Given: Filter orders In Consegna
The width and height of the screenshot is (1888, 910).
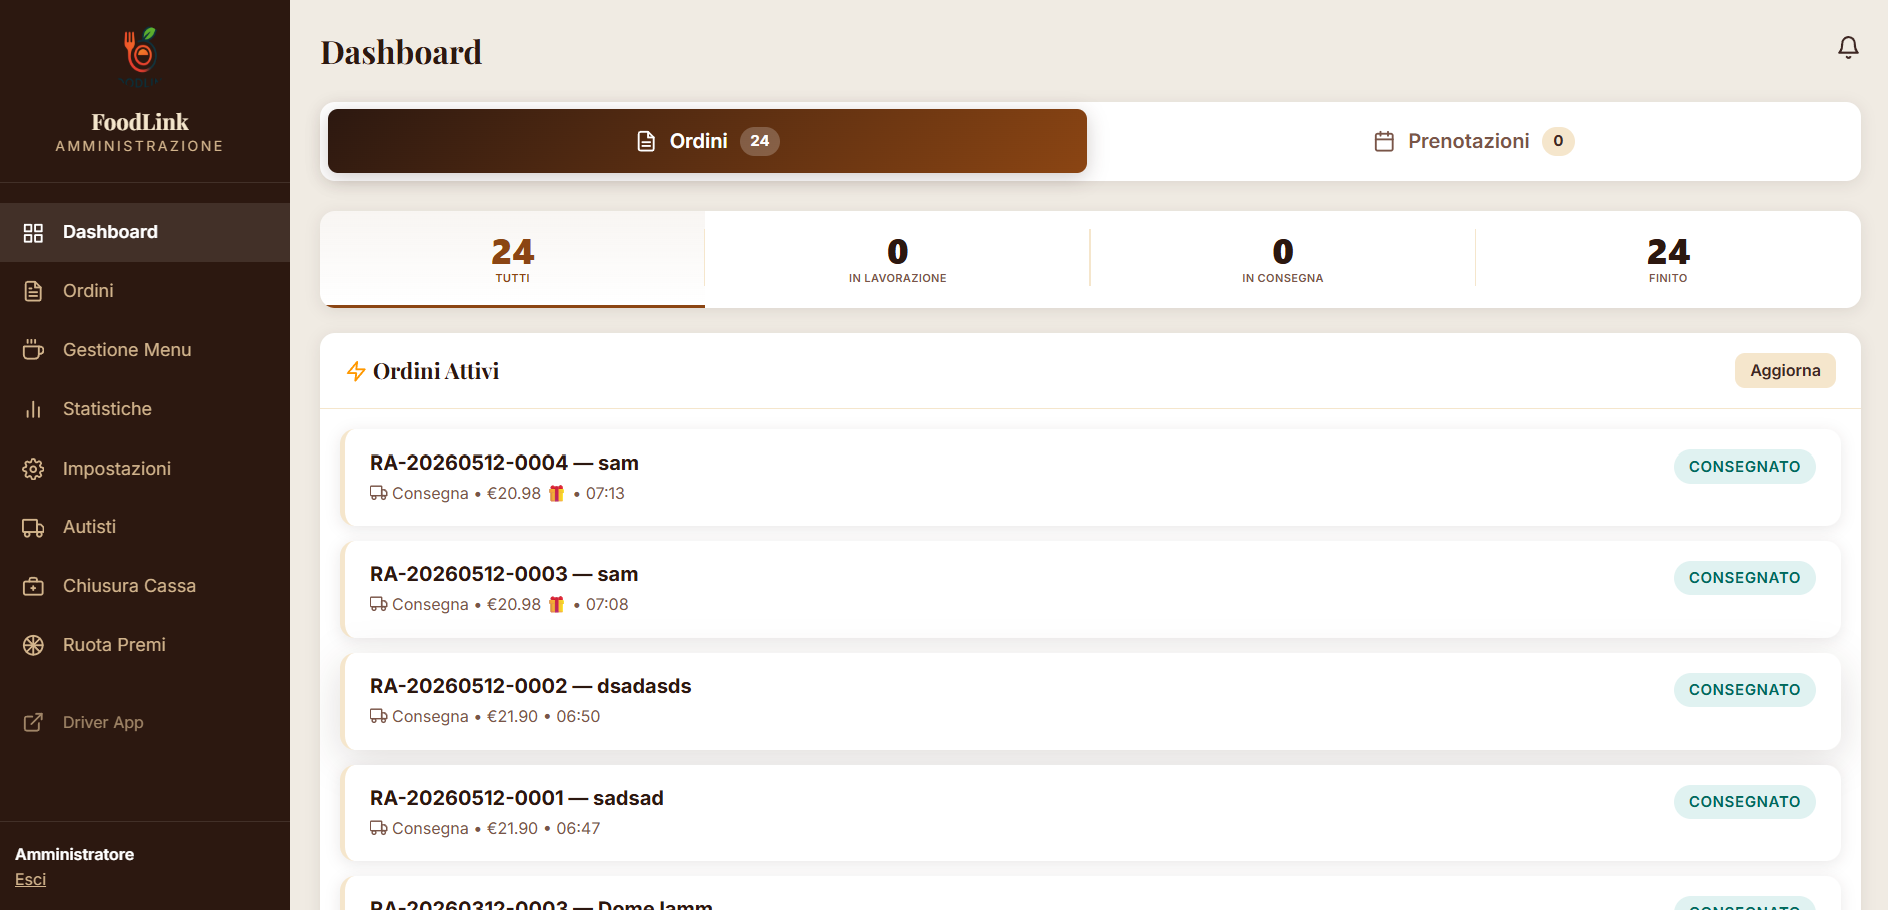Looking at the screenshot, I should 1283,259.
